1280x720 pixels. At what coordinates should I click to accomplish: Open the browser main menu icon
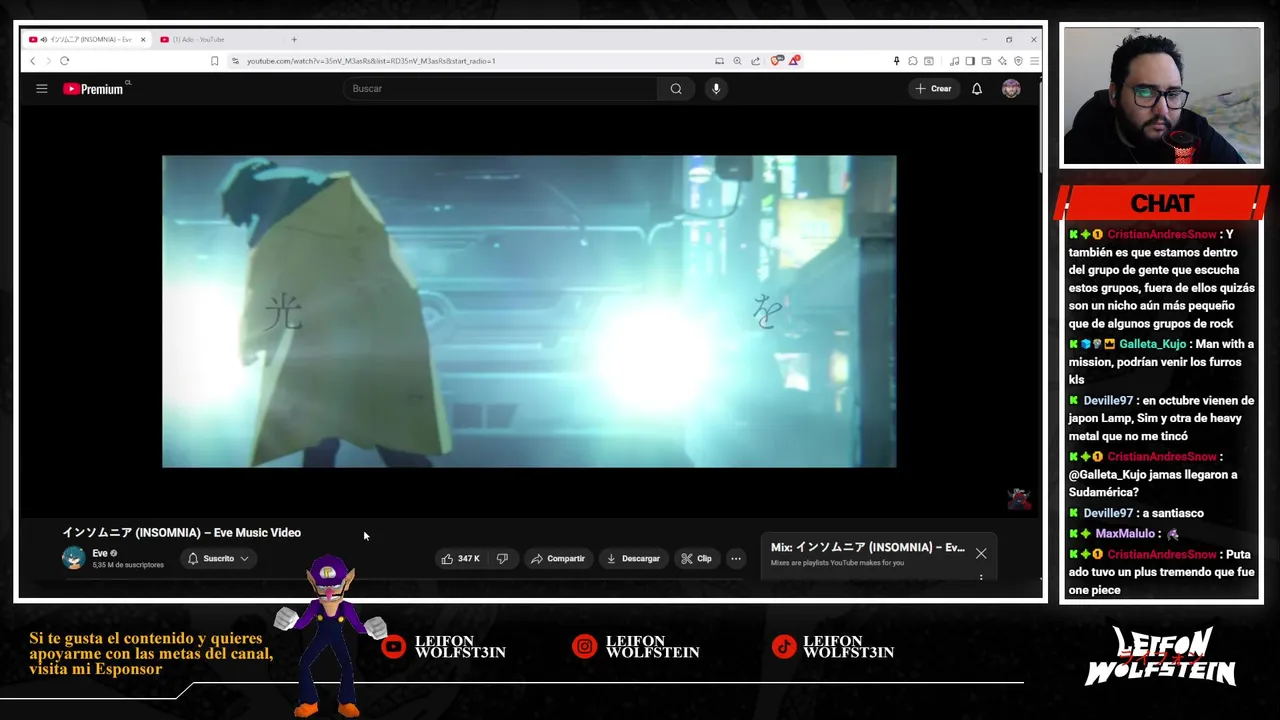[x=1034, y=61]
